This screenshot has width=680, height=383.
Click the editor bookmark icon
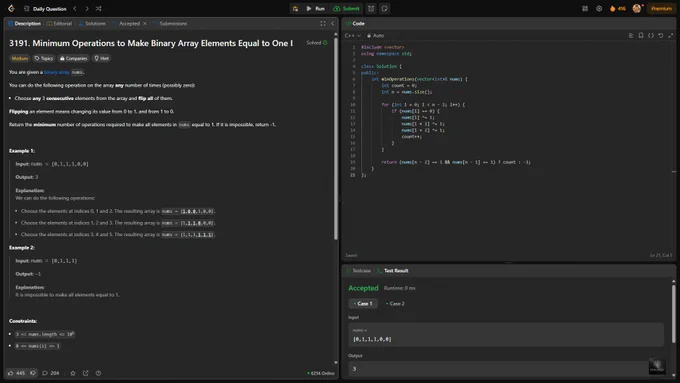pos(641,36)
